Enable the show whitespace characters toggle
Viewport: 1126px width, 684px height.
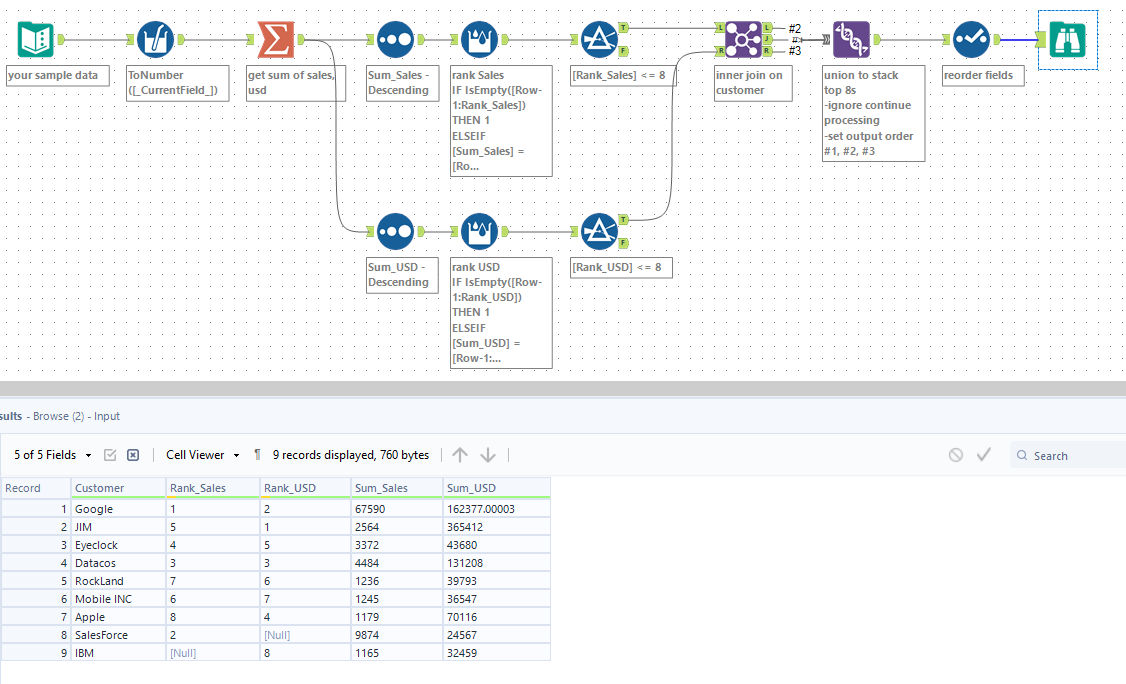pos(257,455)
